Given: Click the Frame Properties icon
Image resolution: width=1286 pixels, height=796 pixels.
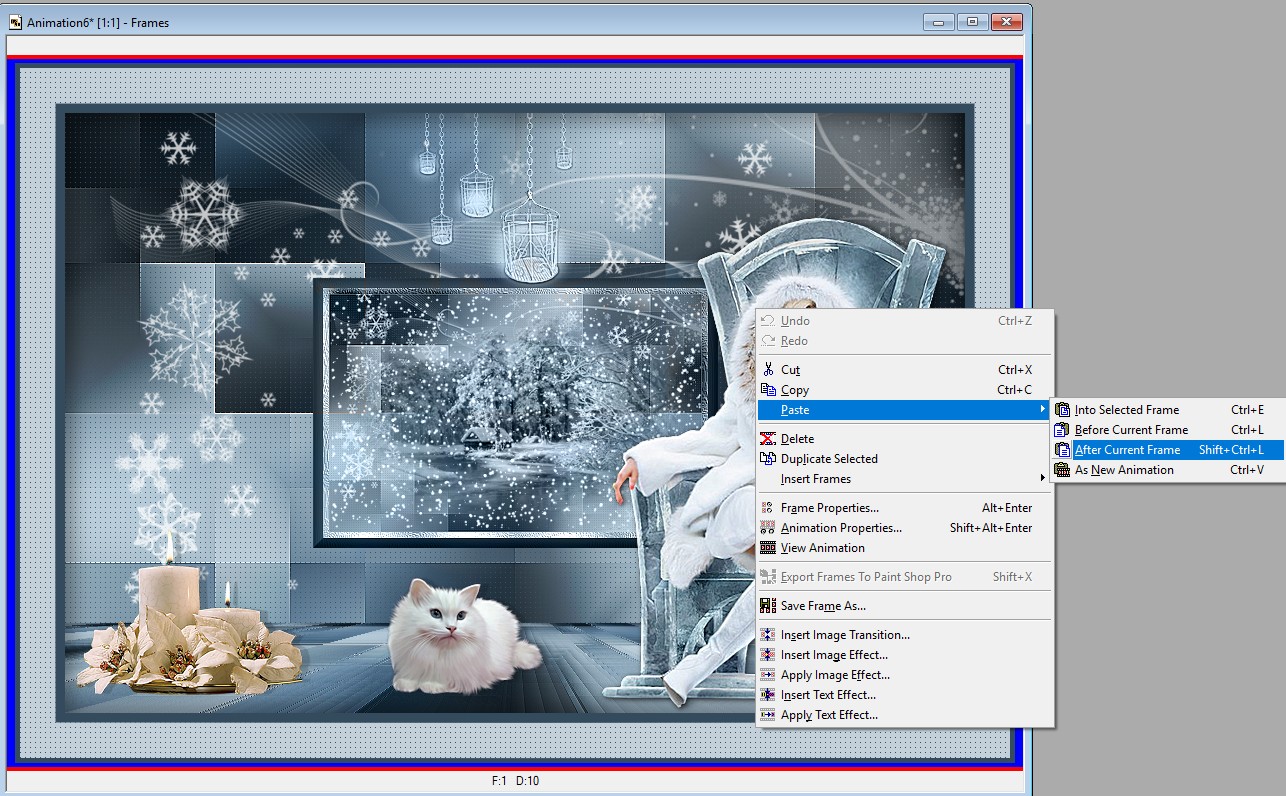Looking at the screenshot, I should click(768, 508).
